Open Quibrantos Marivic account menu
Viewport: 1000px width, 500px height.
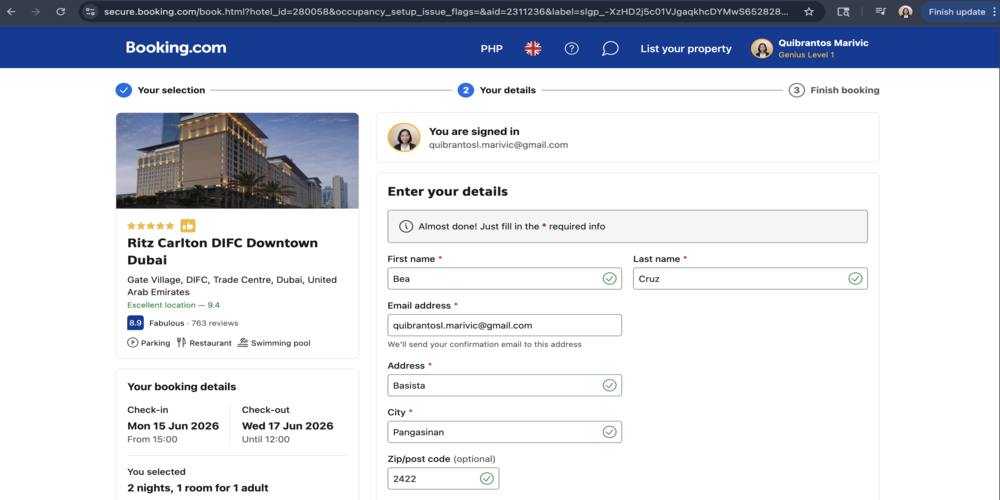click(x=810, y=48)
